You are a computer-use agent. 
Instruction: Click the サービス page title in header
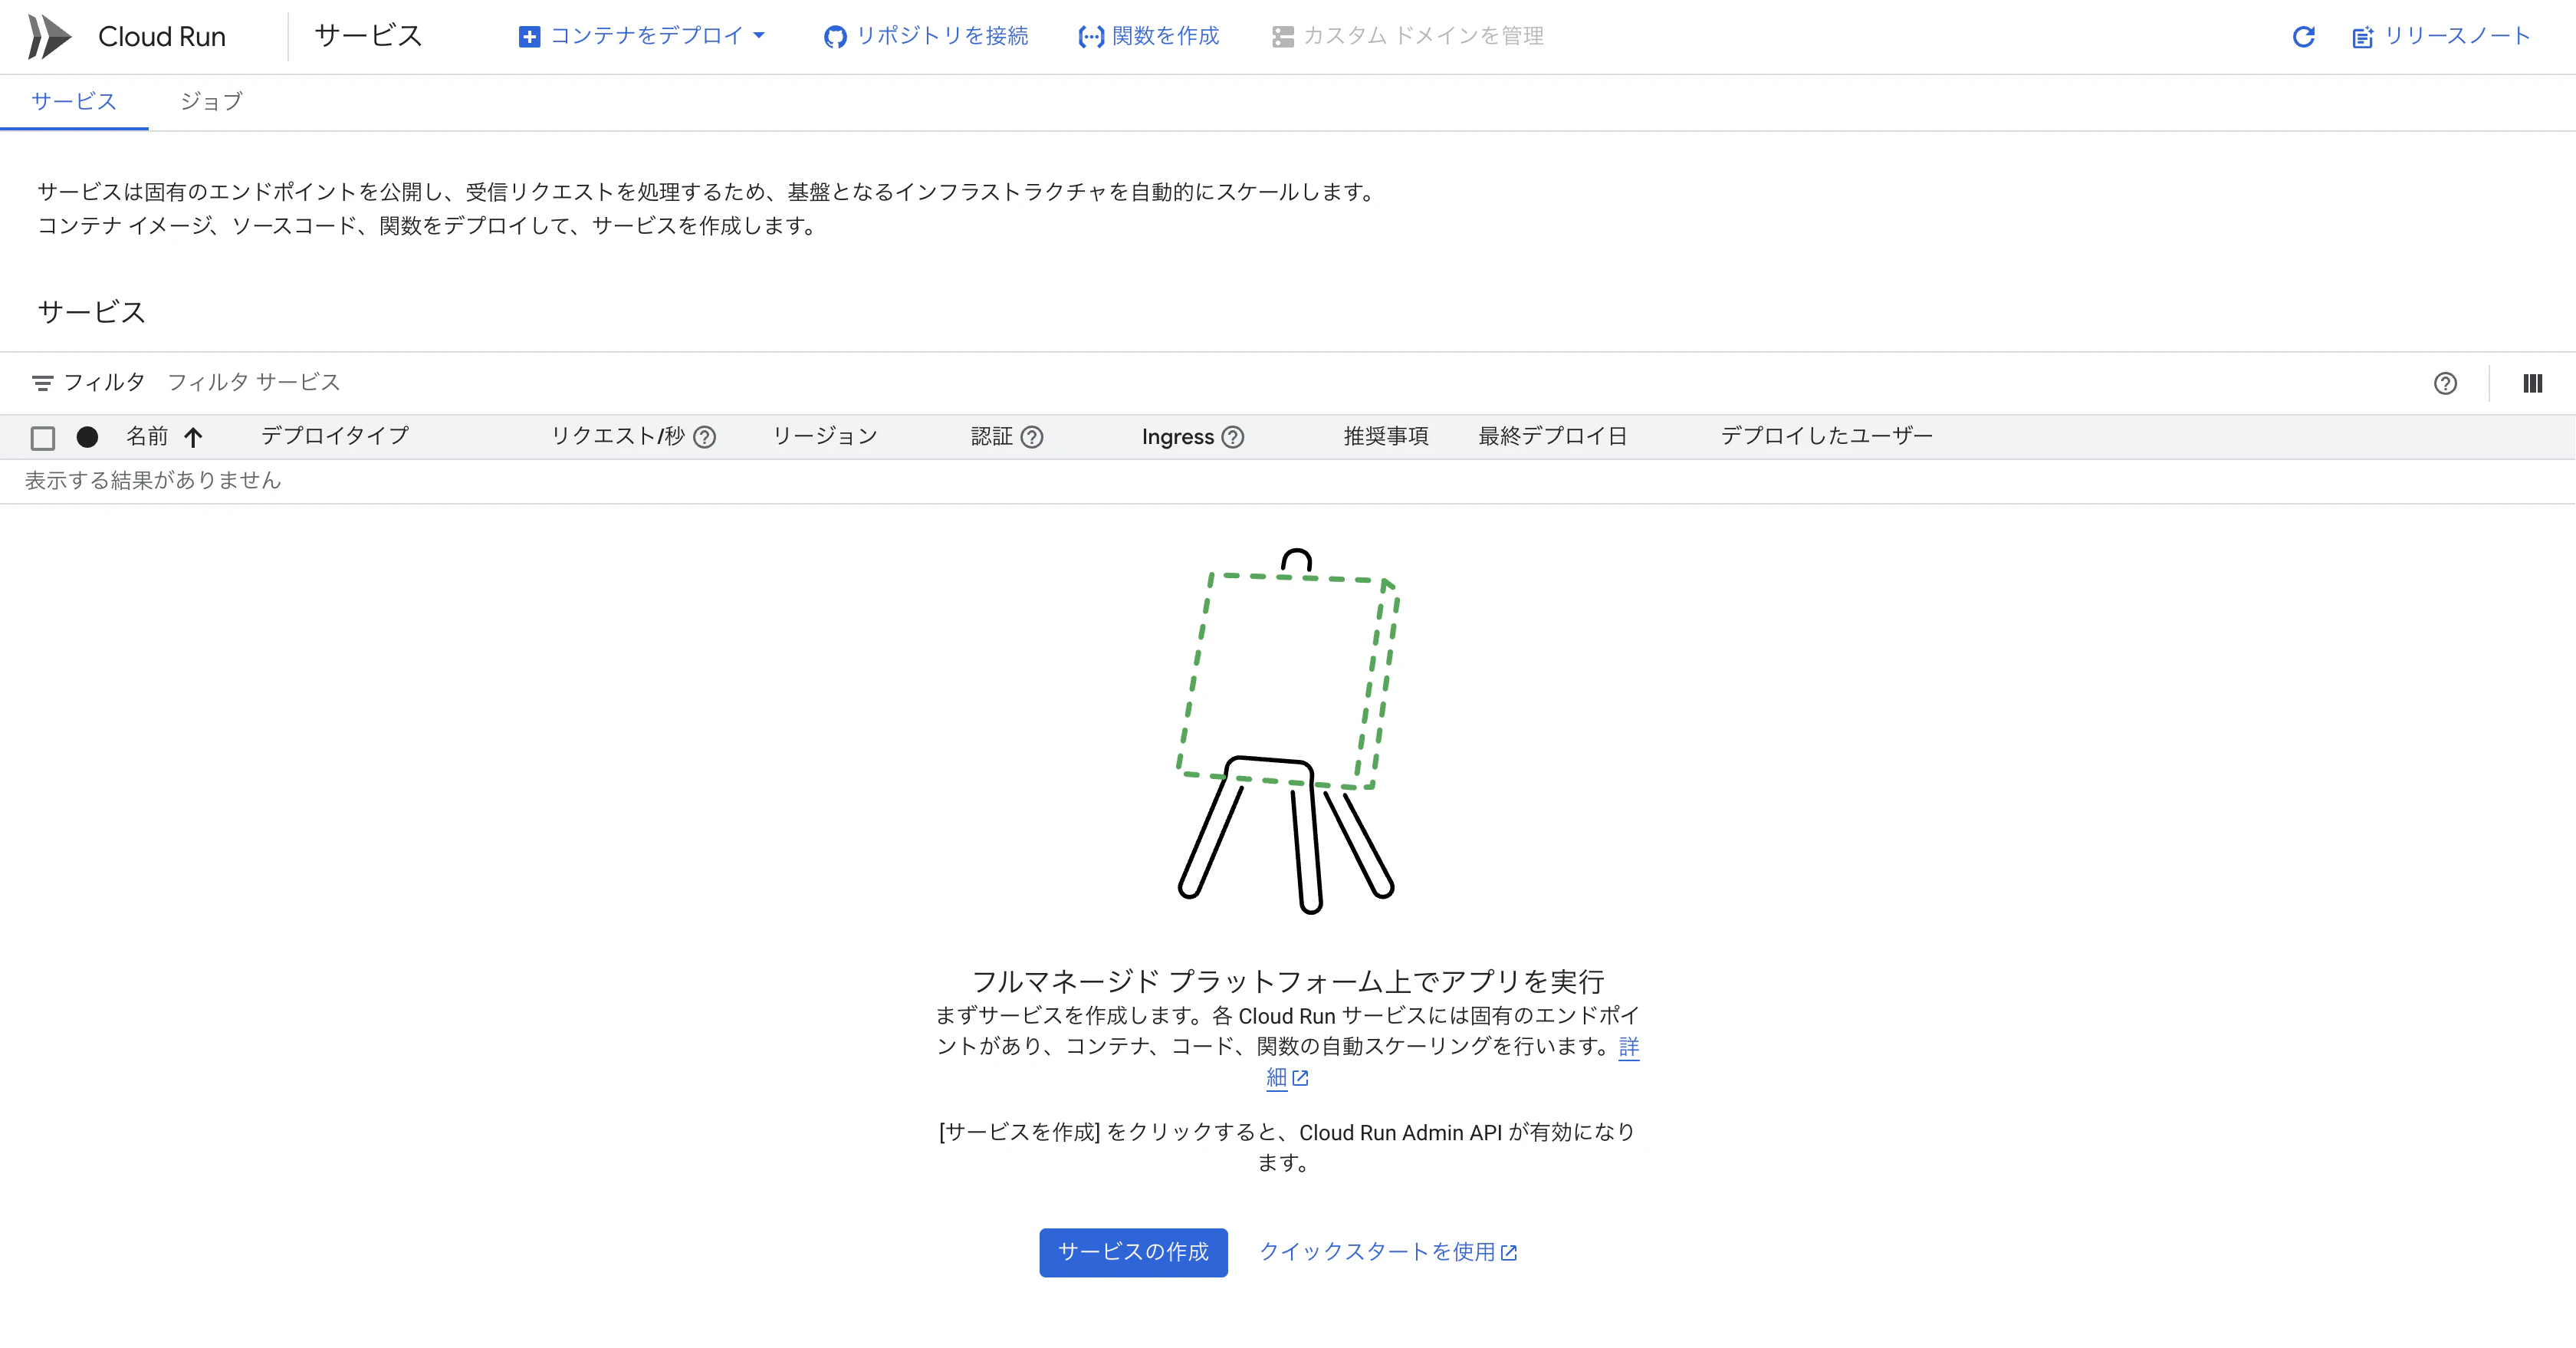(x=368, y=36)
